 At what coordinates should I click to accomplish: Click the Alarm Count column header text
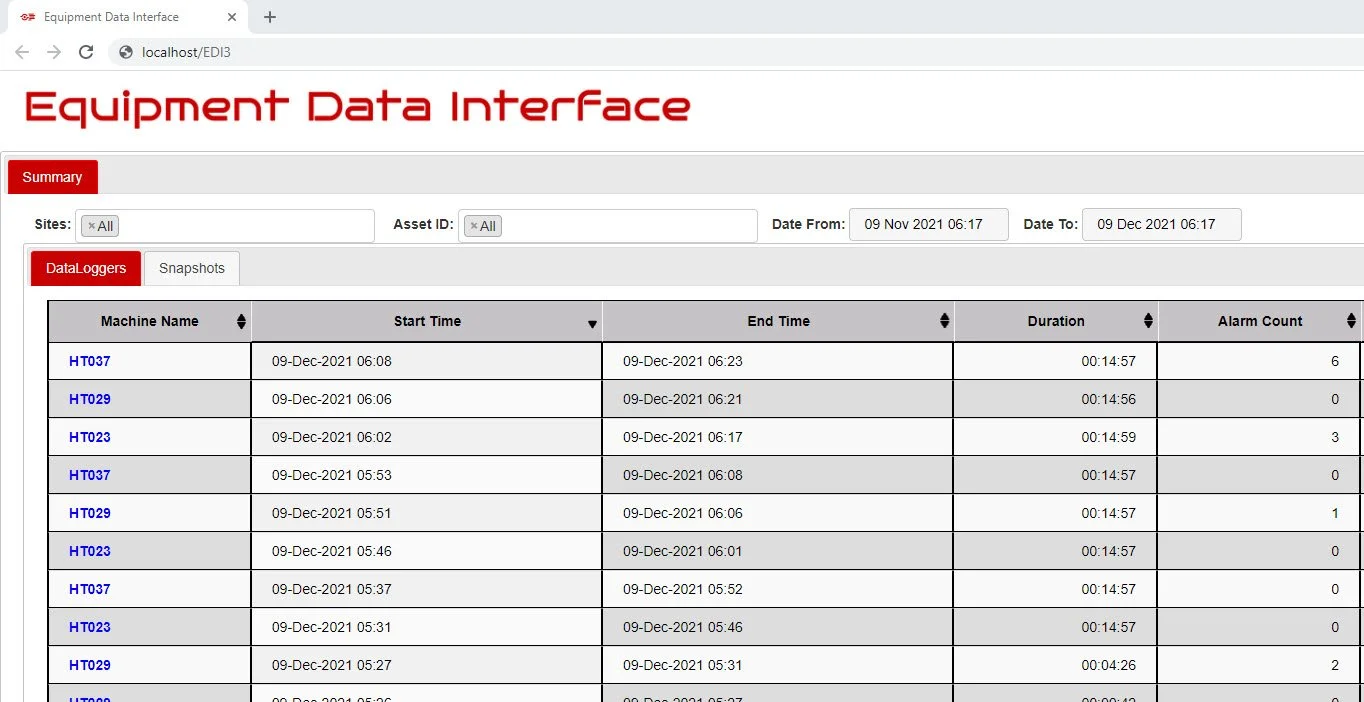1260,321
